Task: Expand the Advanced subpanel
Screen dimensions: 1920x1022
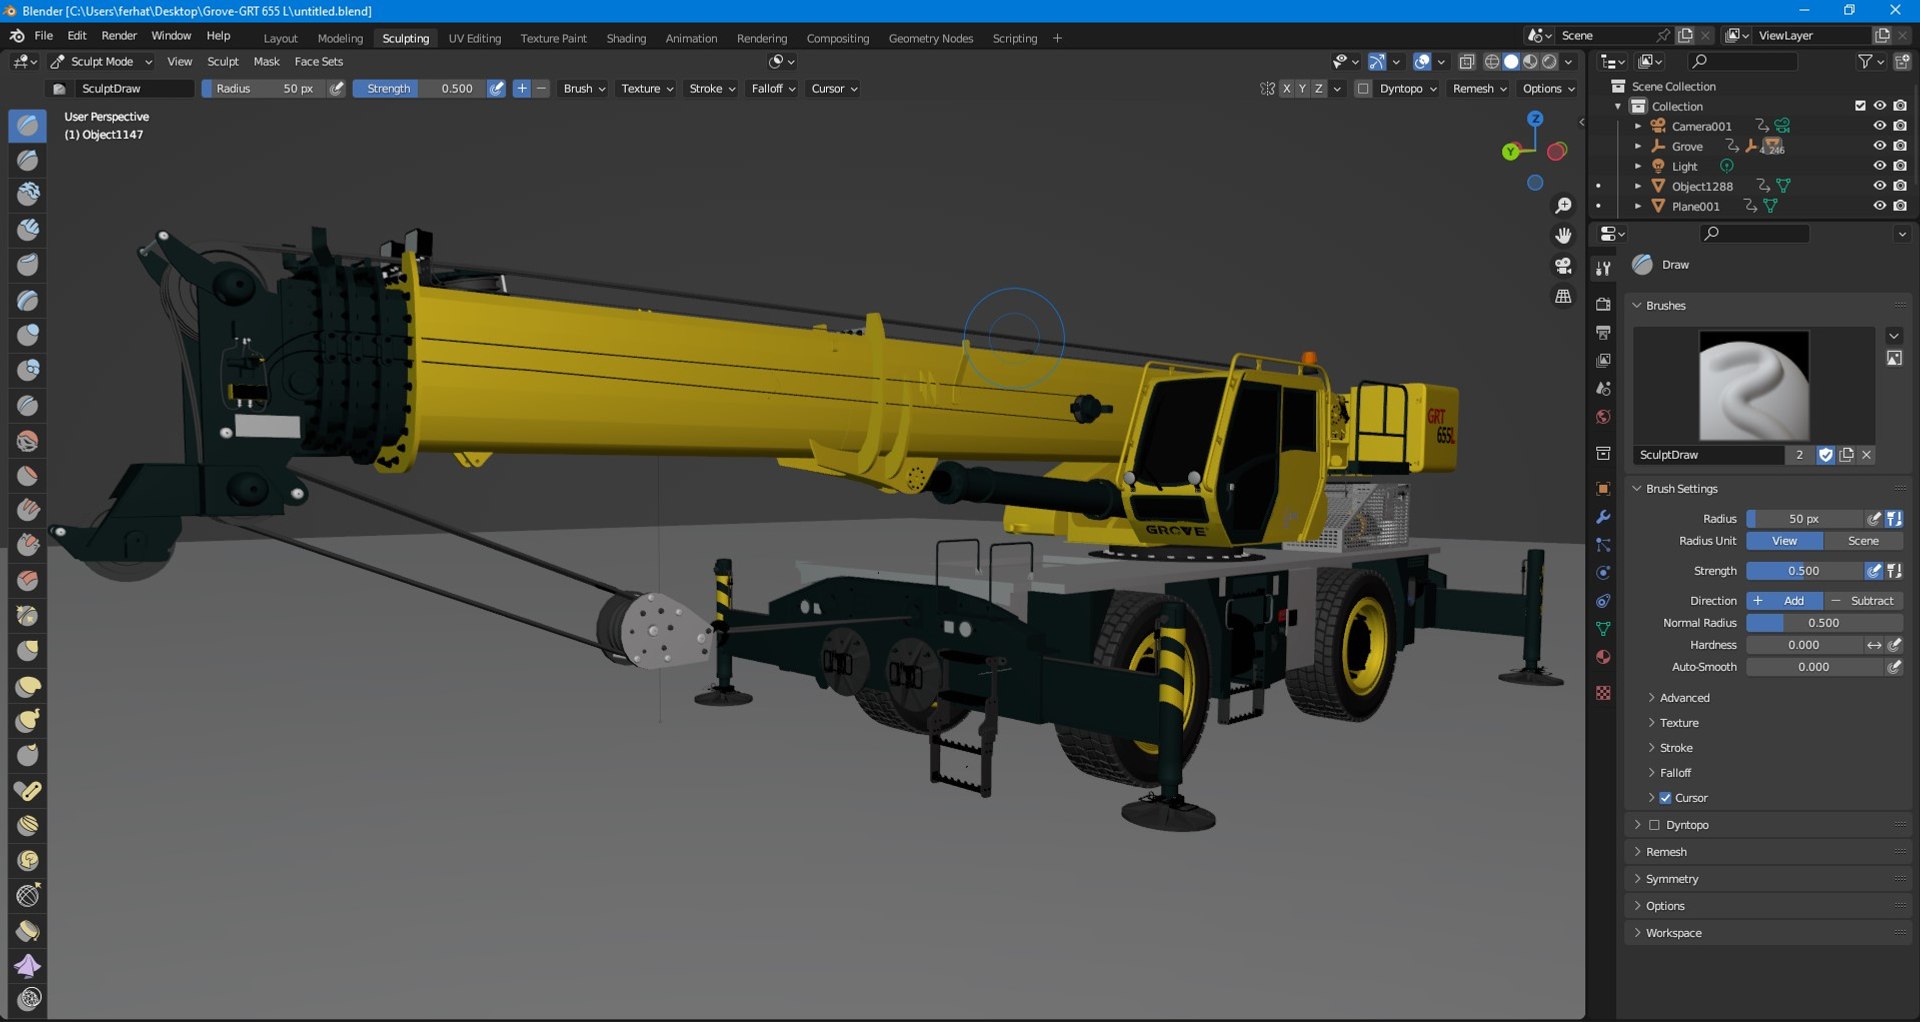Action: pos(1685,698)
